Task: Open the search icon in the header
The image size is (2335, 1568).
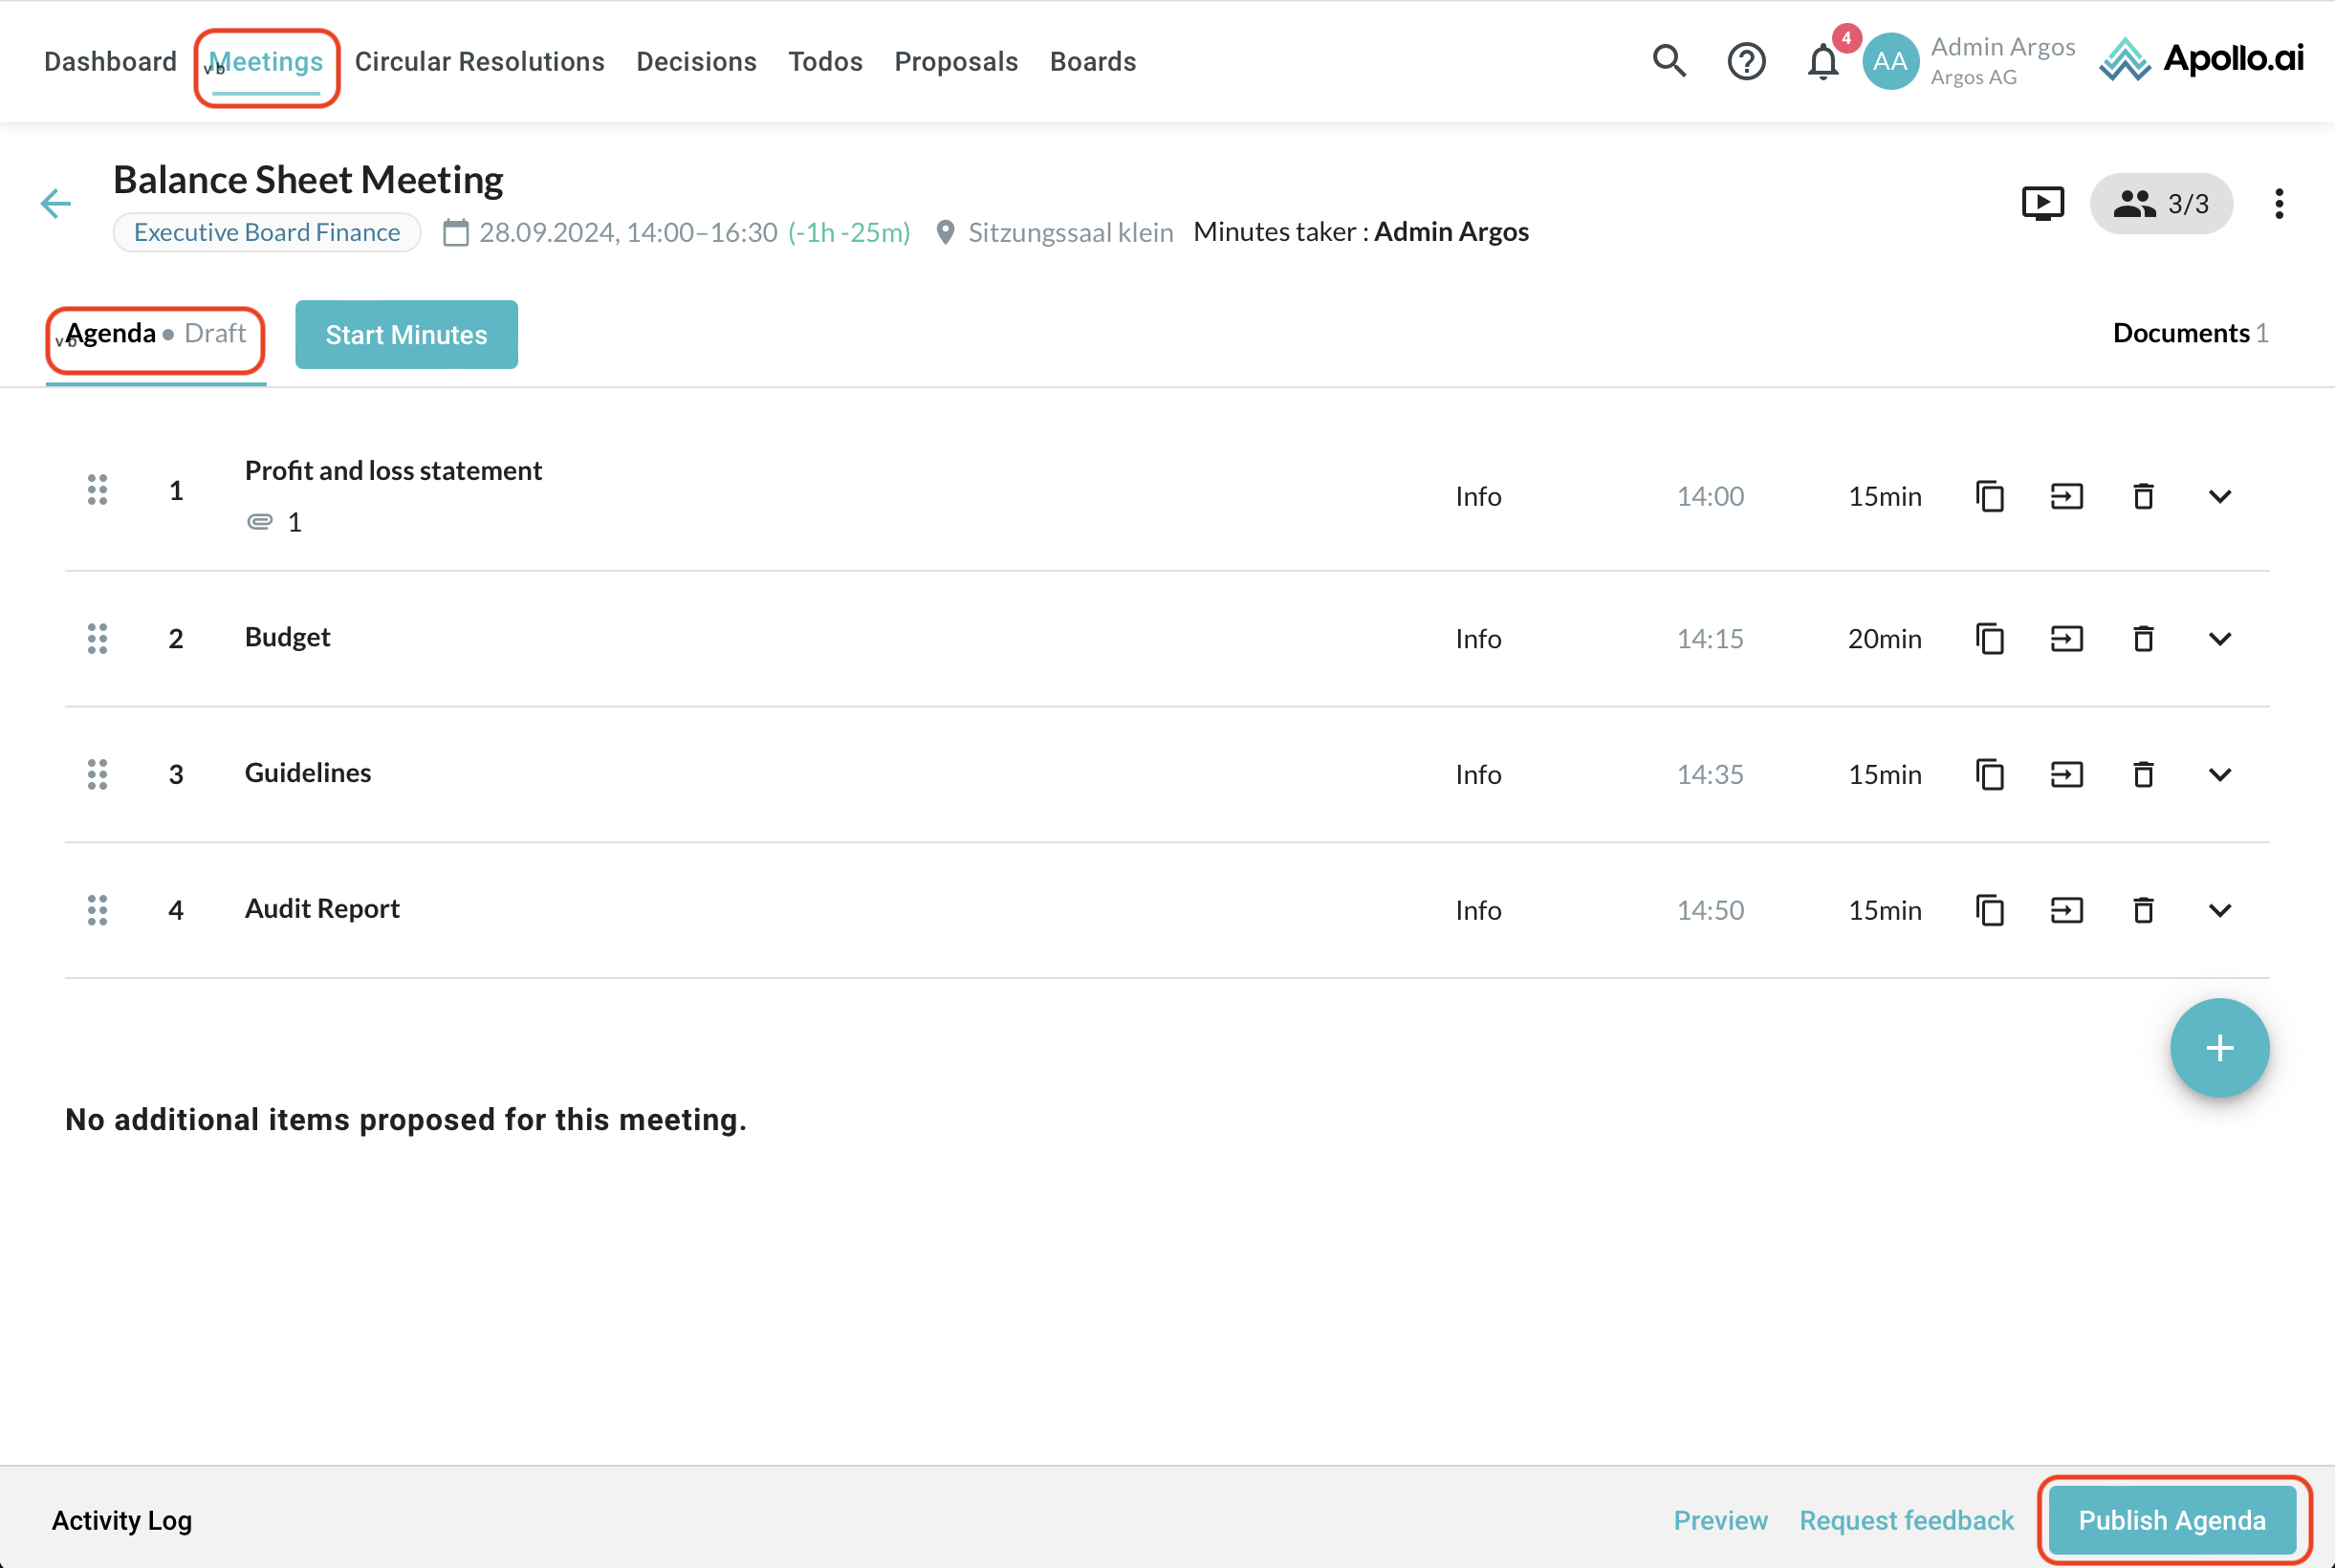Action: click(1669, 61)
